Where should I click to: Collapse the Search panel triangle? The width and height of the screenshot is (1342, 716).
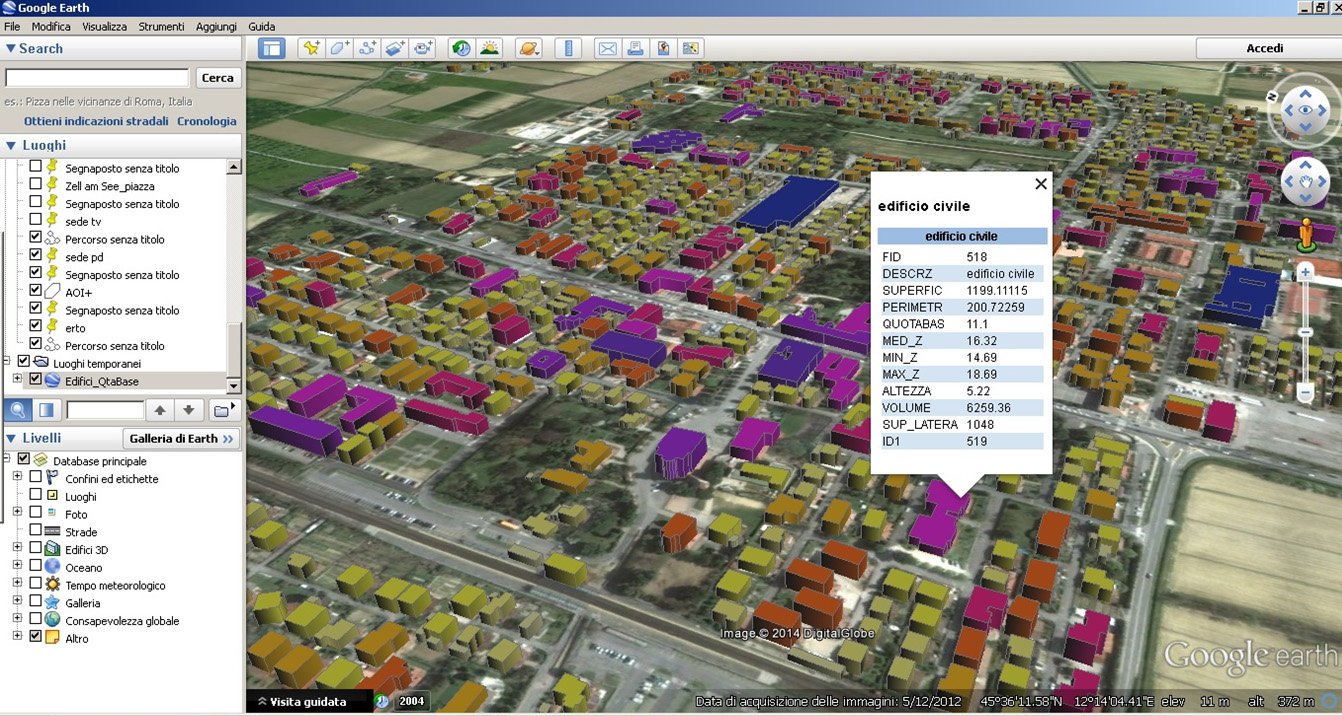click(11, 48)
